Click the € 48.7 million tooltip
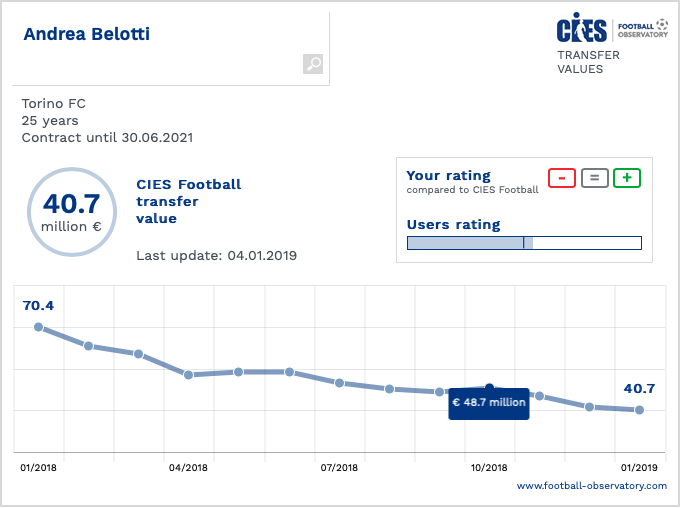The width and height of the screenshot is (680, 508). point(488,403)
